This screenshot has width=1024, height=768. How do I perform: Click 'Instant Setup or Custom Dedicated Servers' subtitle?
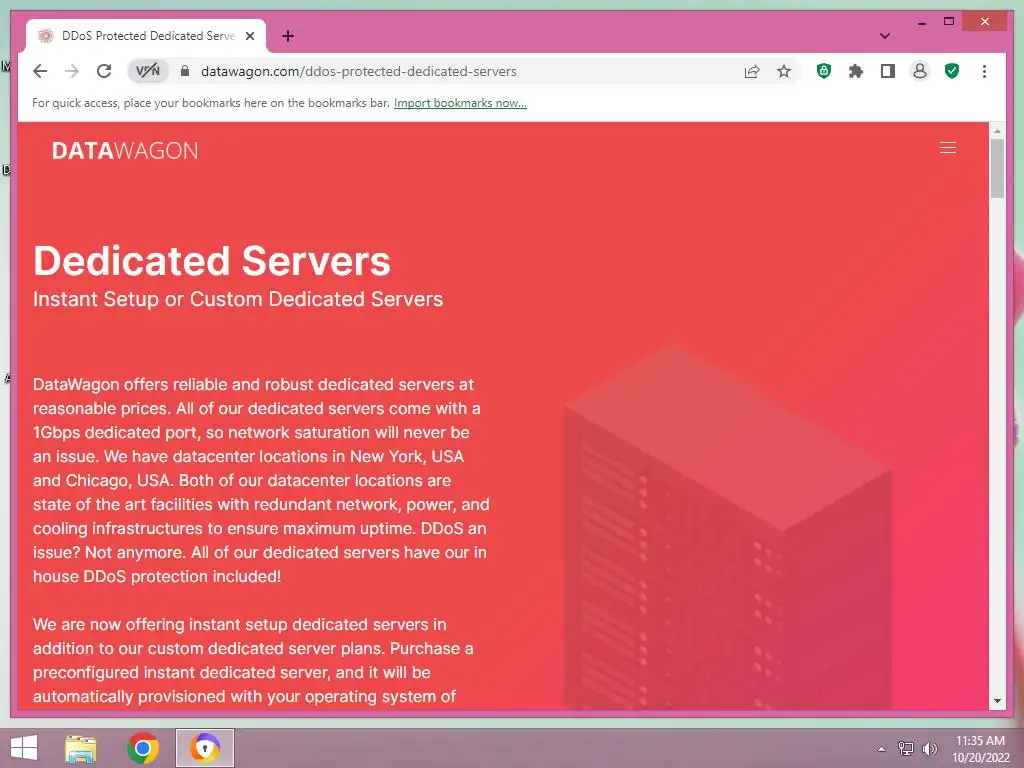click(238, 299)
